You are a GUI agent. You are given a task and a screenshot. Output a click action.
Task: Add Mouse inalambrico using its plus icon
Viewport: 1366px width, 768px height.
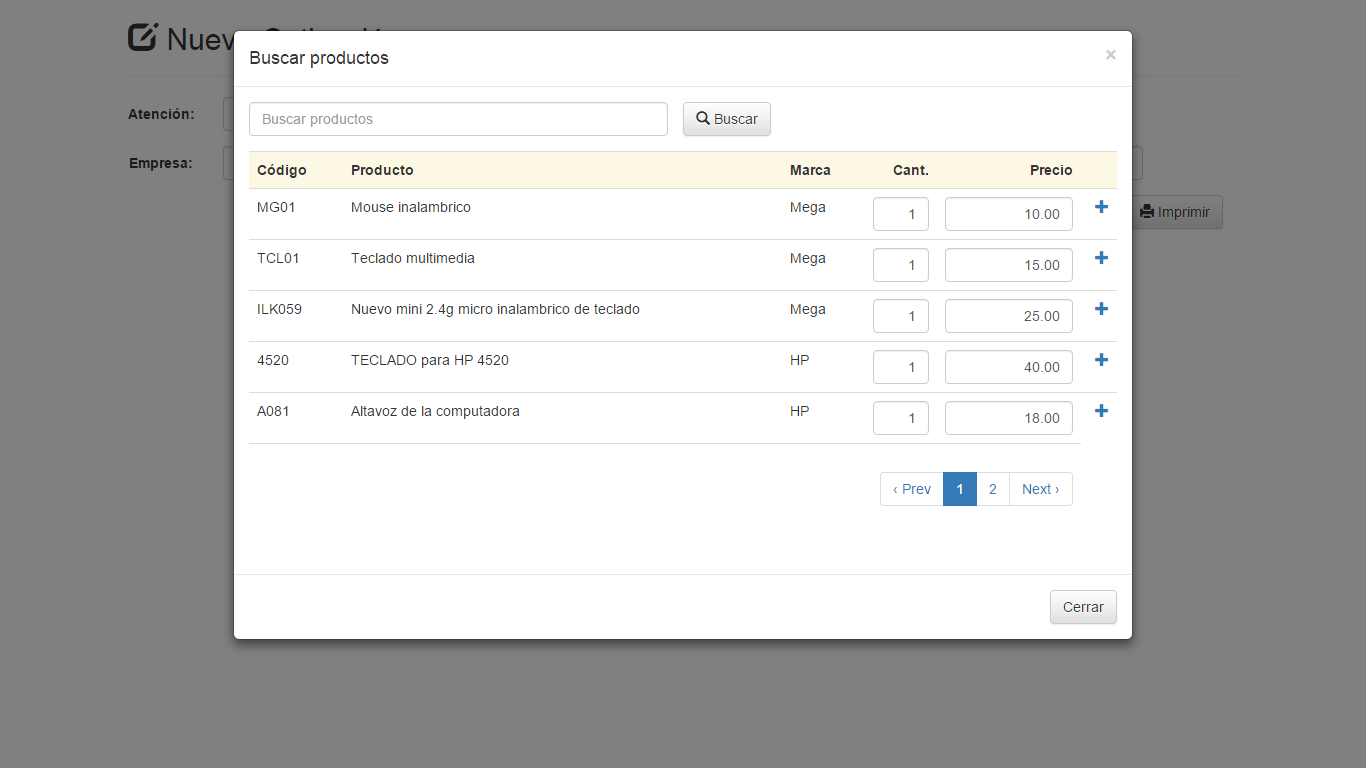click(x=1101, y=207)
